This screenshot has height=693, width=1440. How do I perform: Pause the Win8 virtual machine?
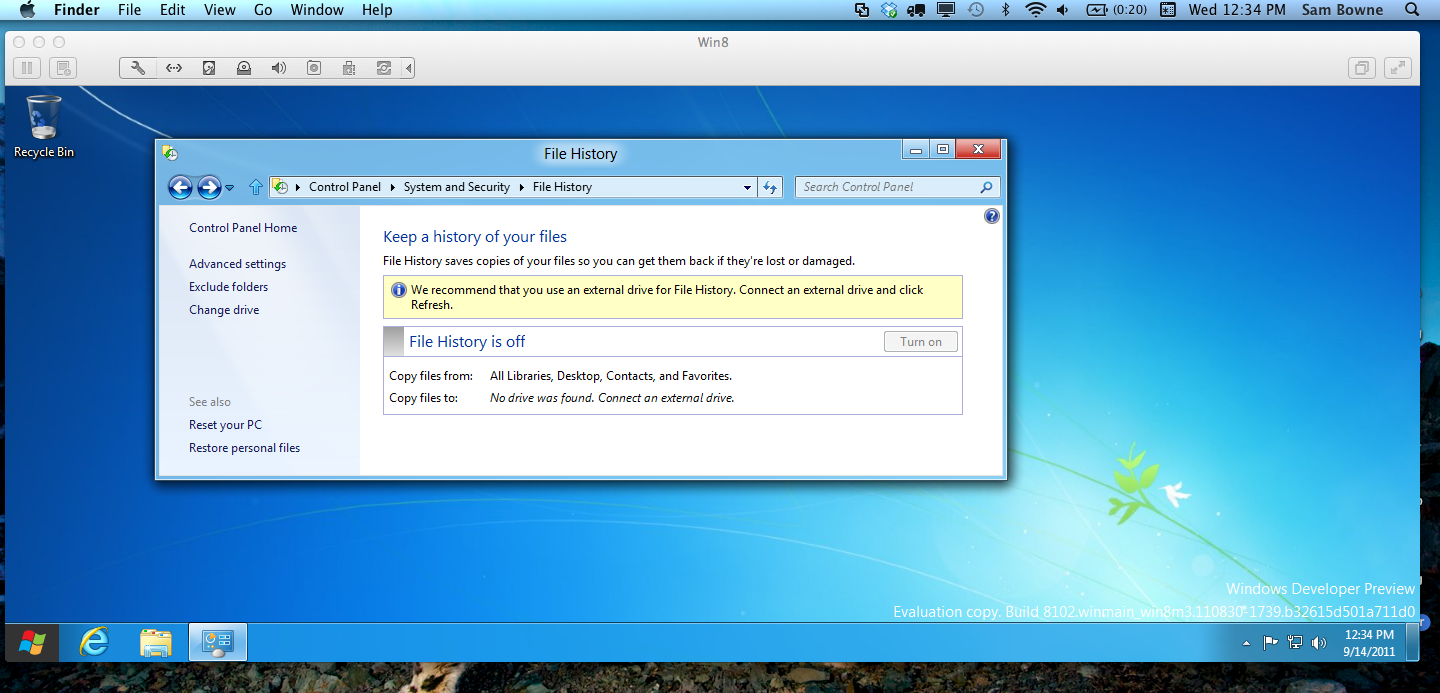click(x=27, y=68)
